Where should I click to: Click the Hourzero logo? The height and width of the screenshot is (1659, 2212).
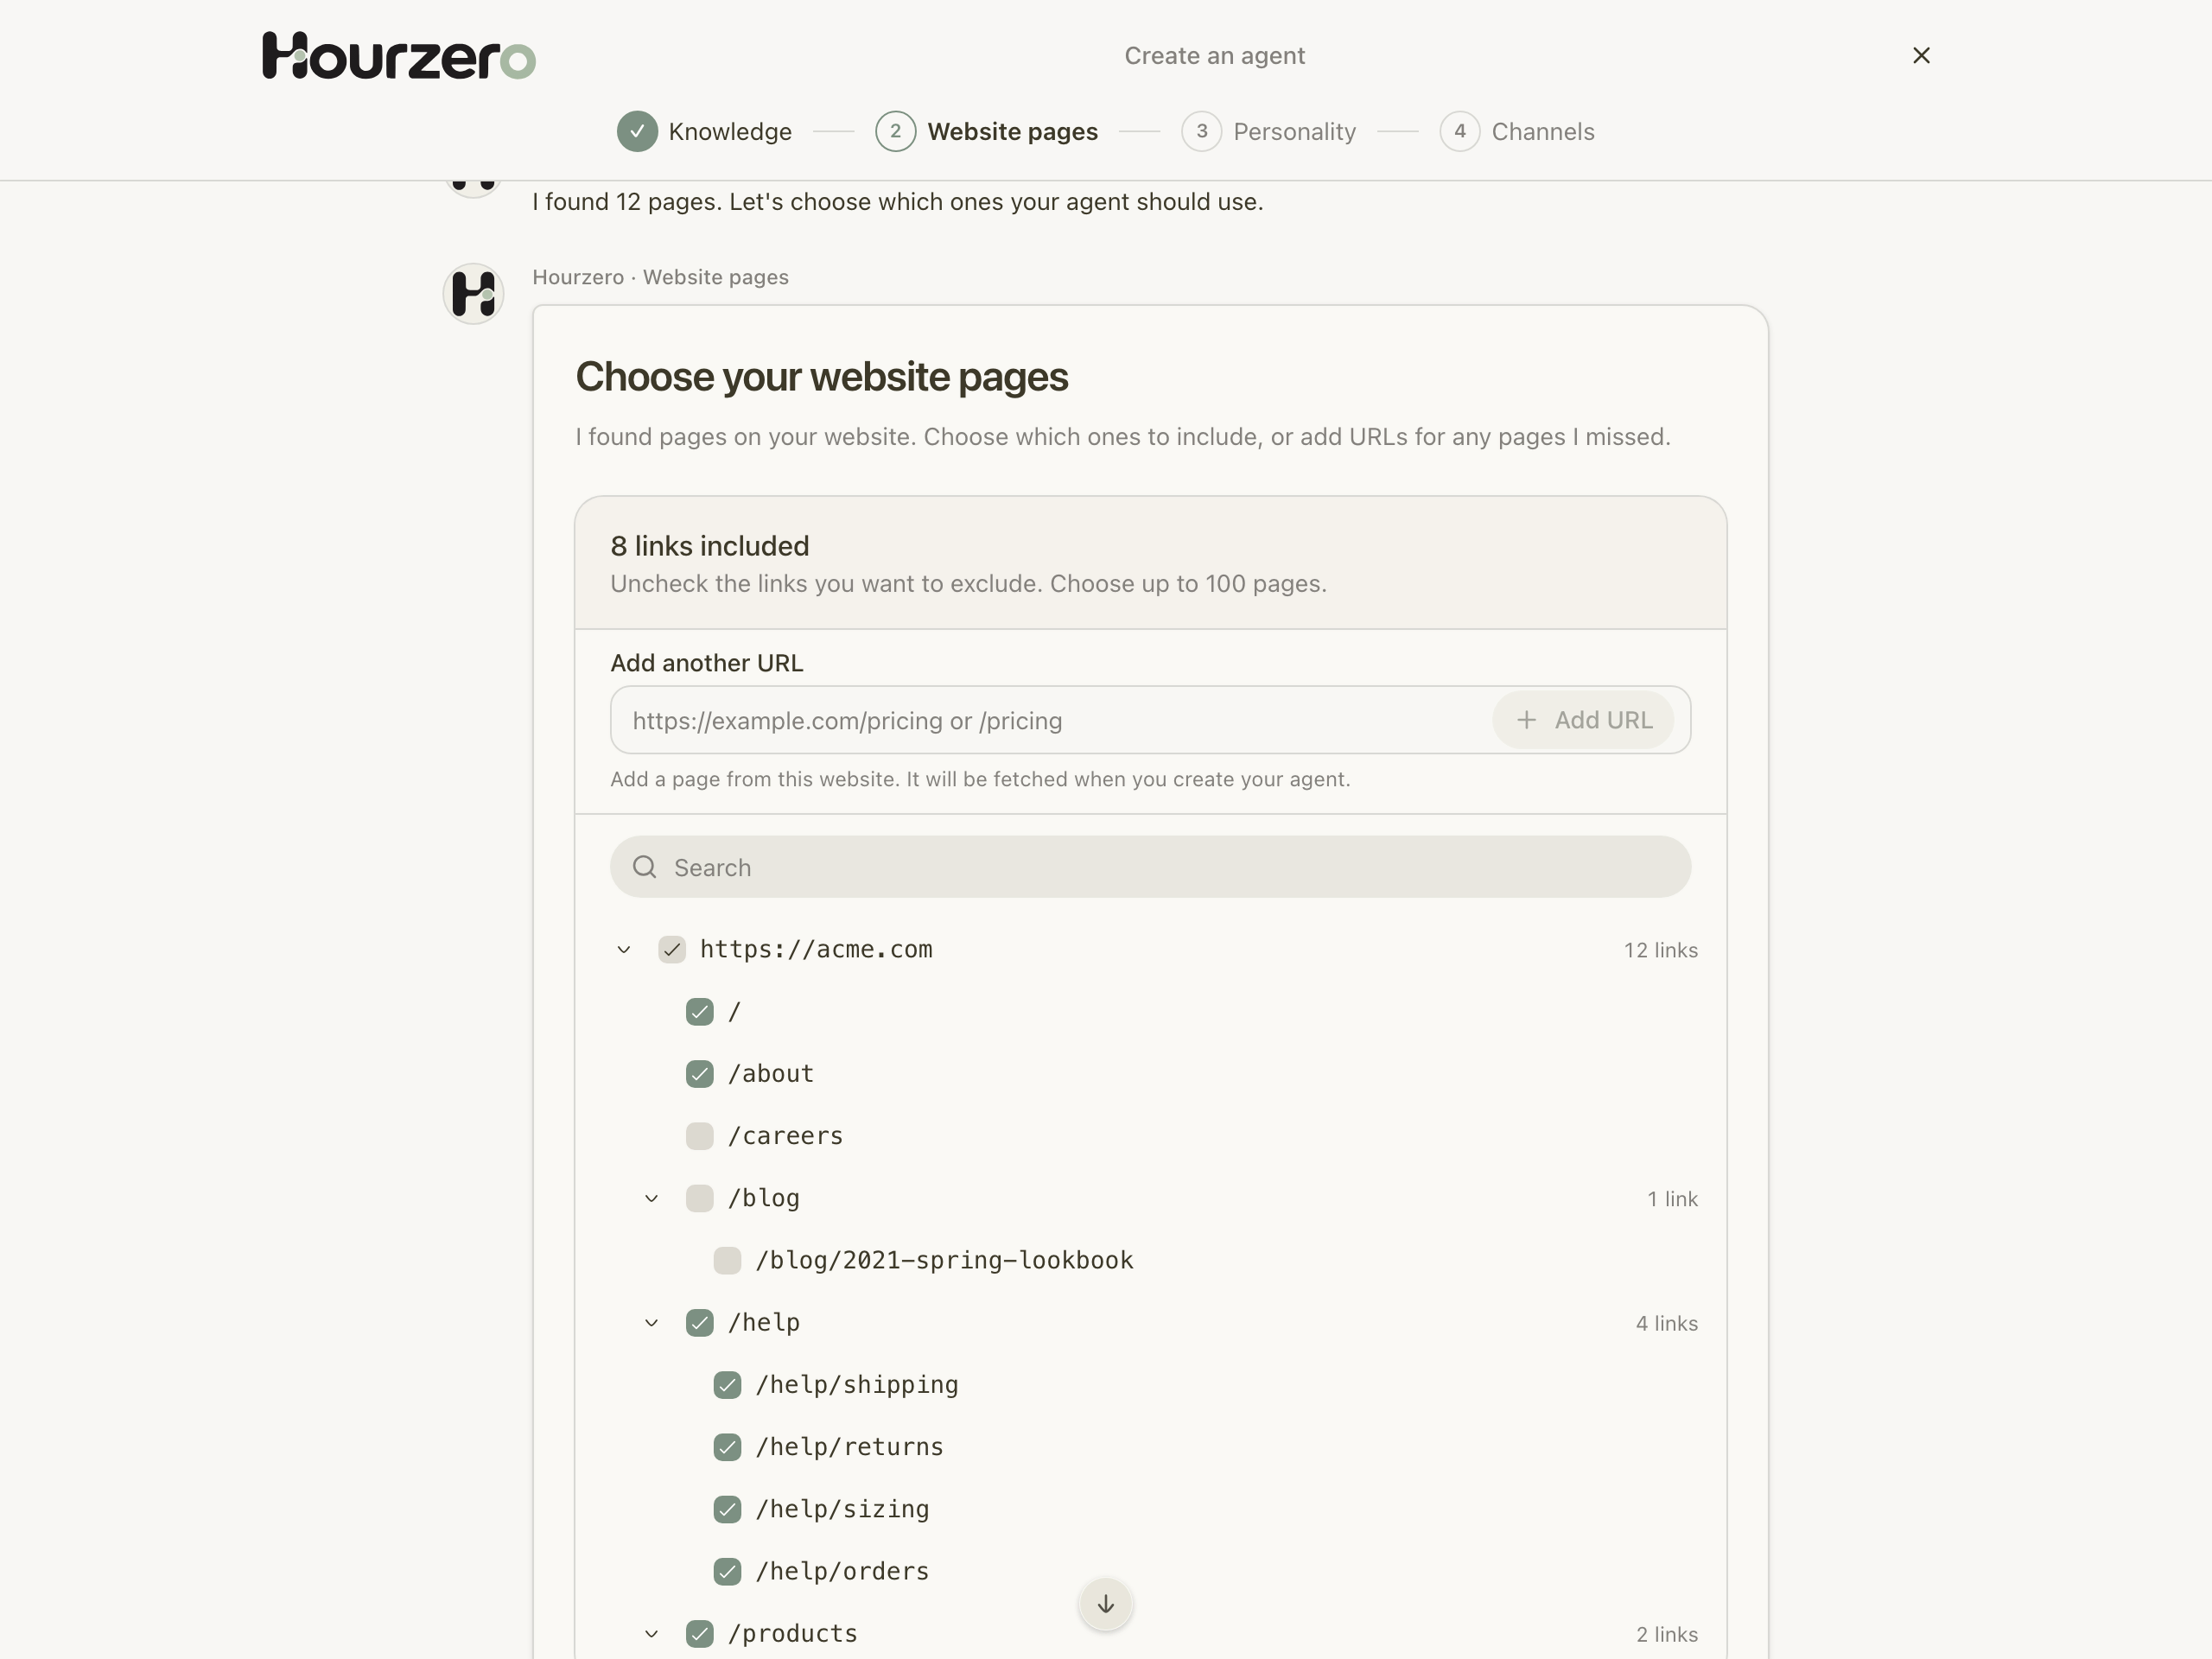point(399,56)
